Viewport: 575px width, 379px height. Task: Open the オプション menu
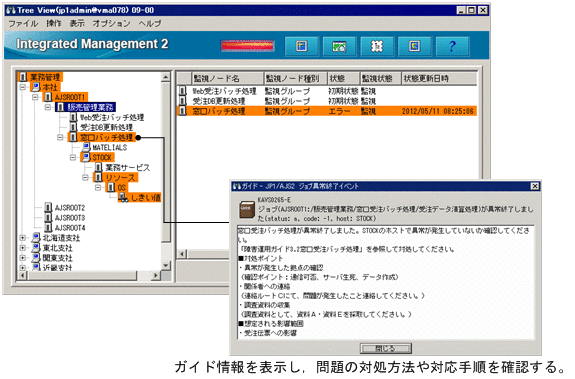point(111,23)
